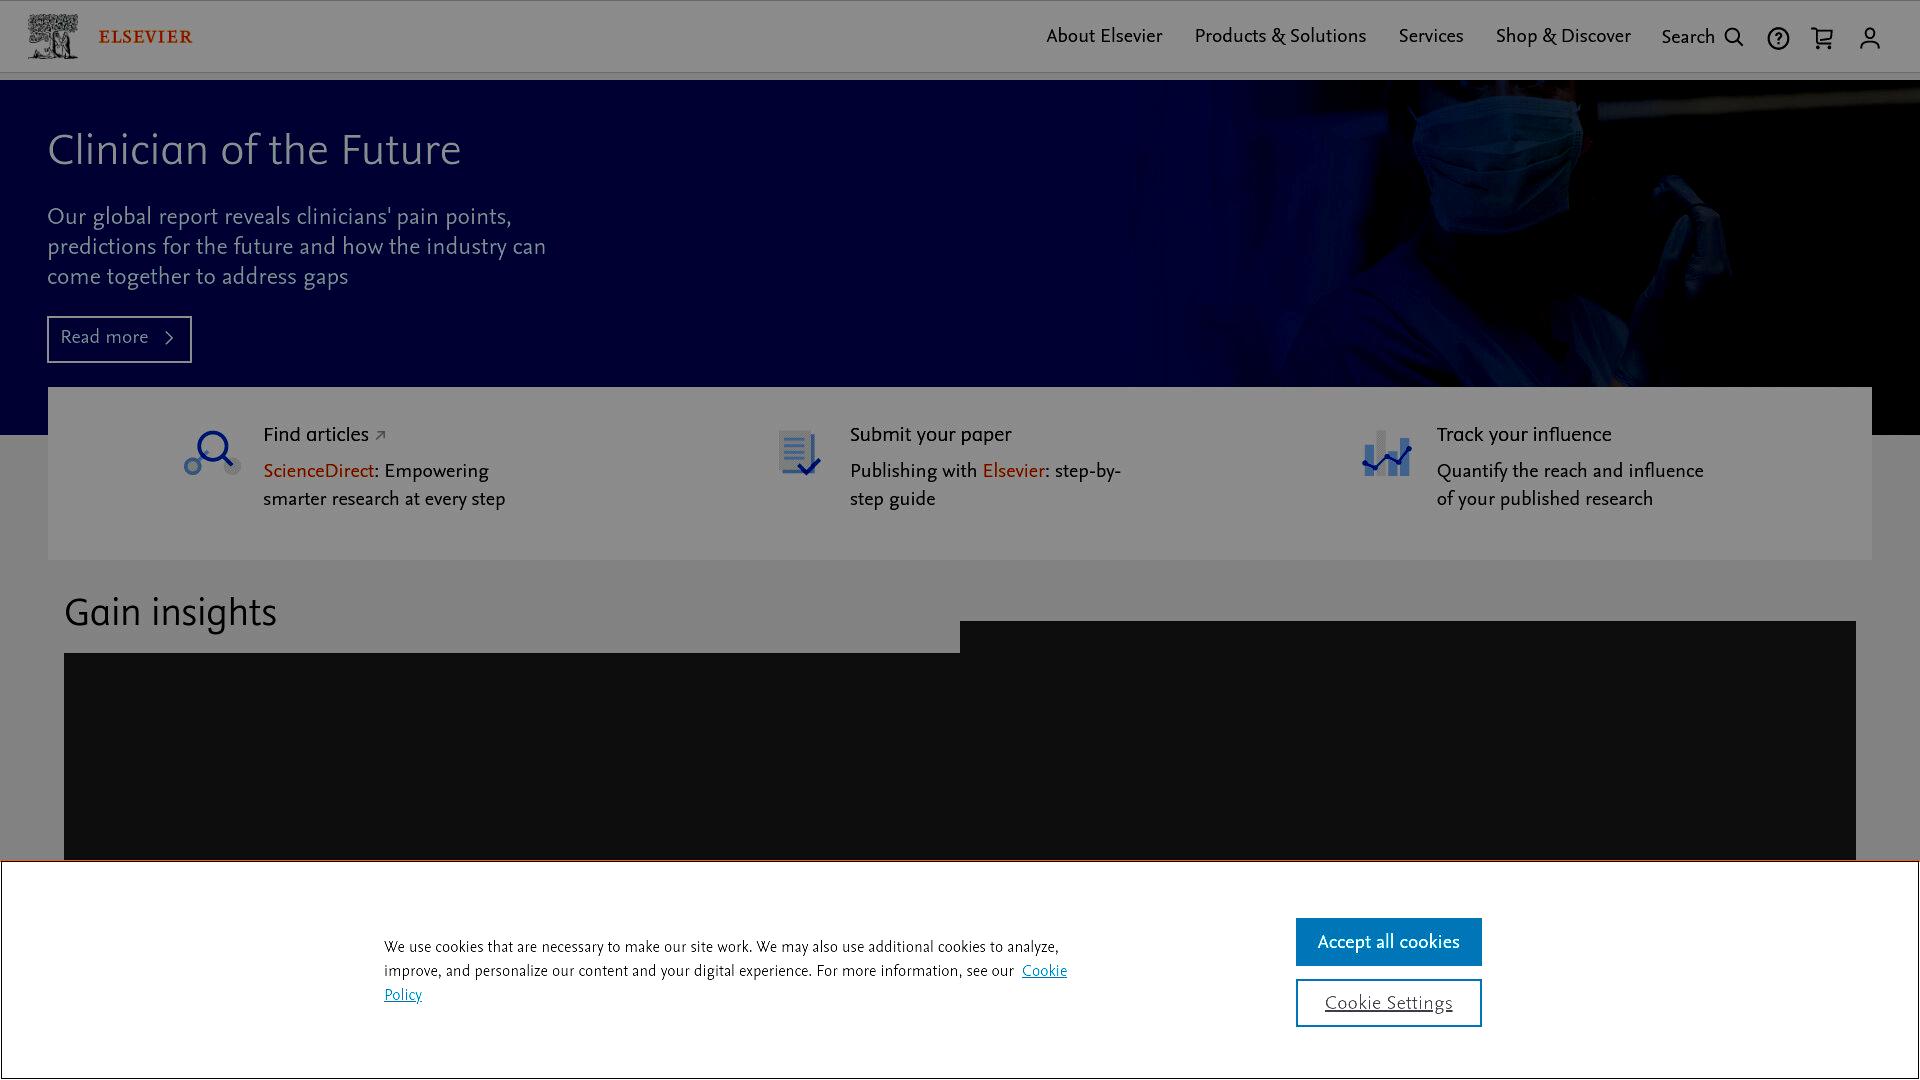Open the Cookie Policy link
The height and width of the screenshot is (1080, 1920).
coord(1044,971)
